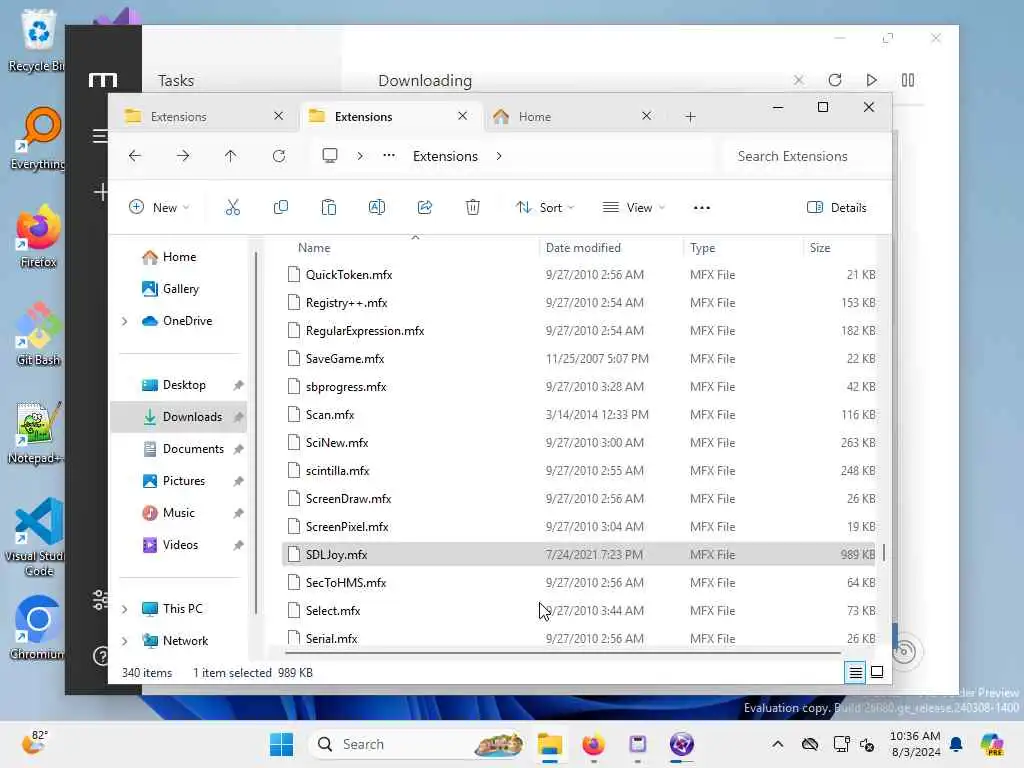The image size is (1024, 768).
Task: Open Git Bash desktop shortcut
Action: pyautogui.click(x=38, y=333)
